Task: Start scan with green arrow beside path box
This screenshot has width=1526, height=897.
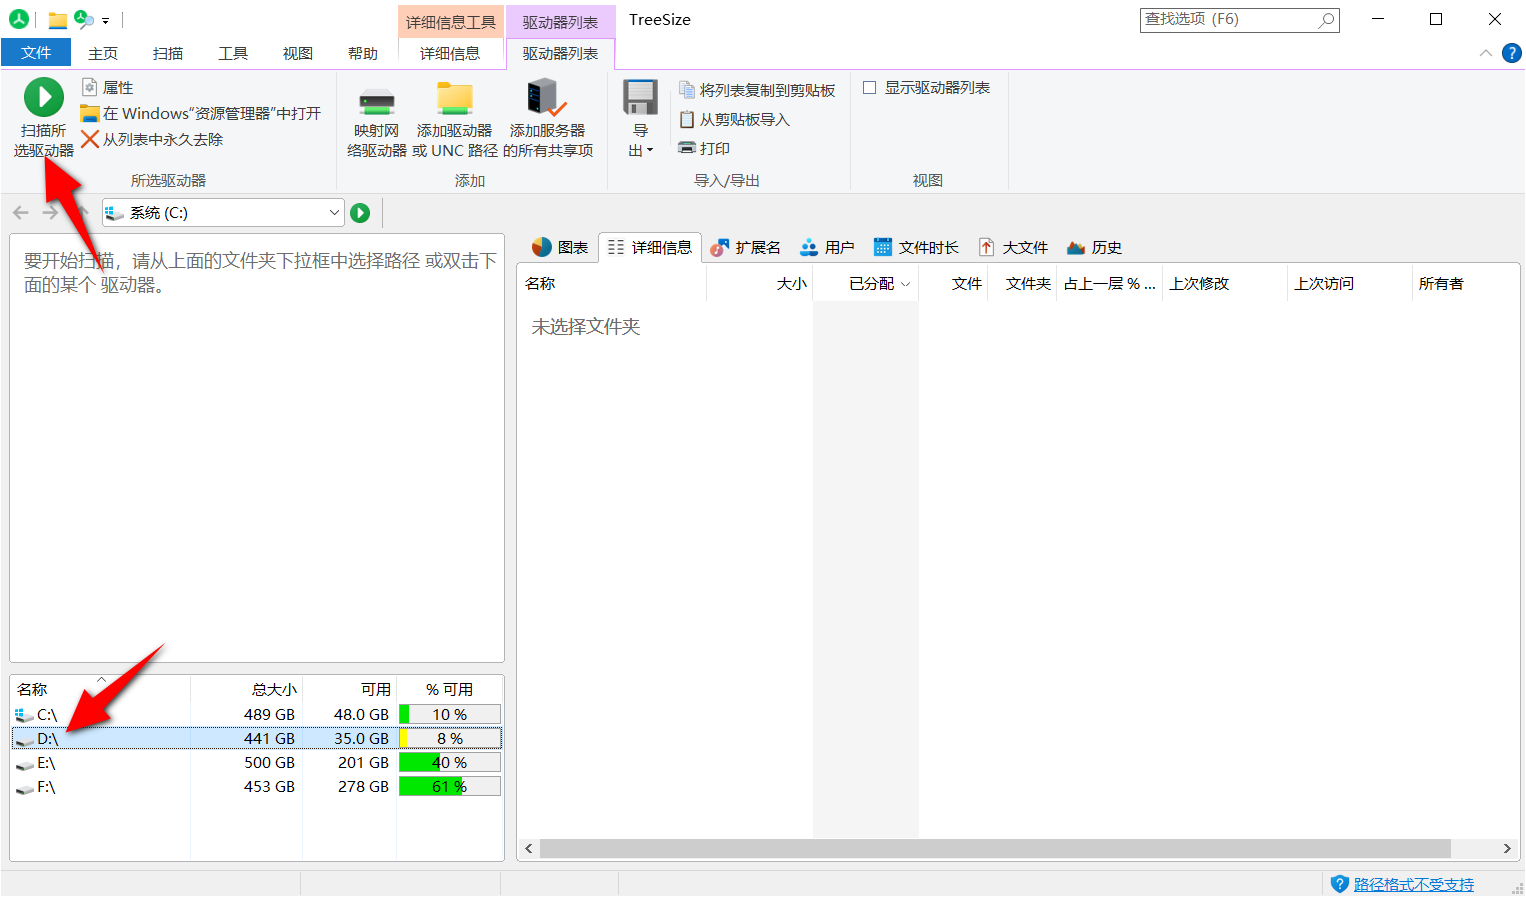Action: pyautogui.click(x=360, y=212)
